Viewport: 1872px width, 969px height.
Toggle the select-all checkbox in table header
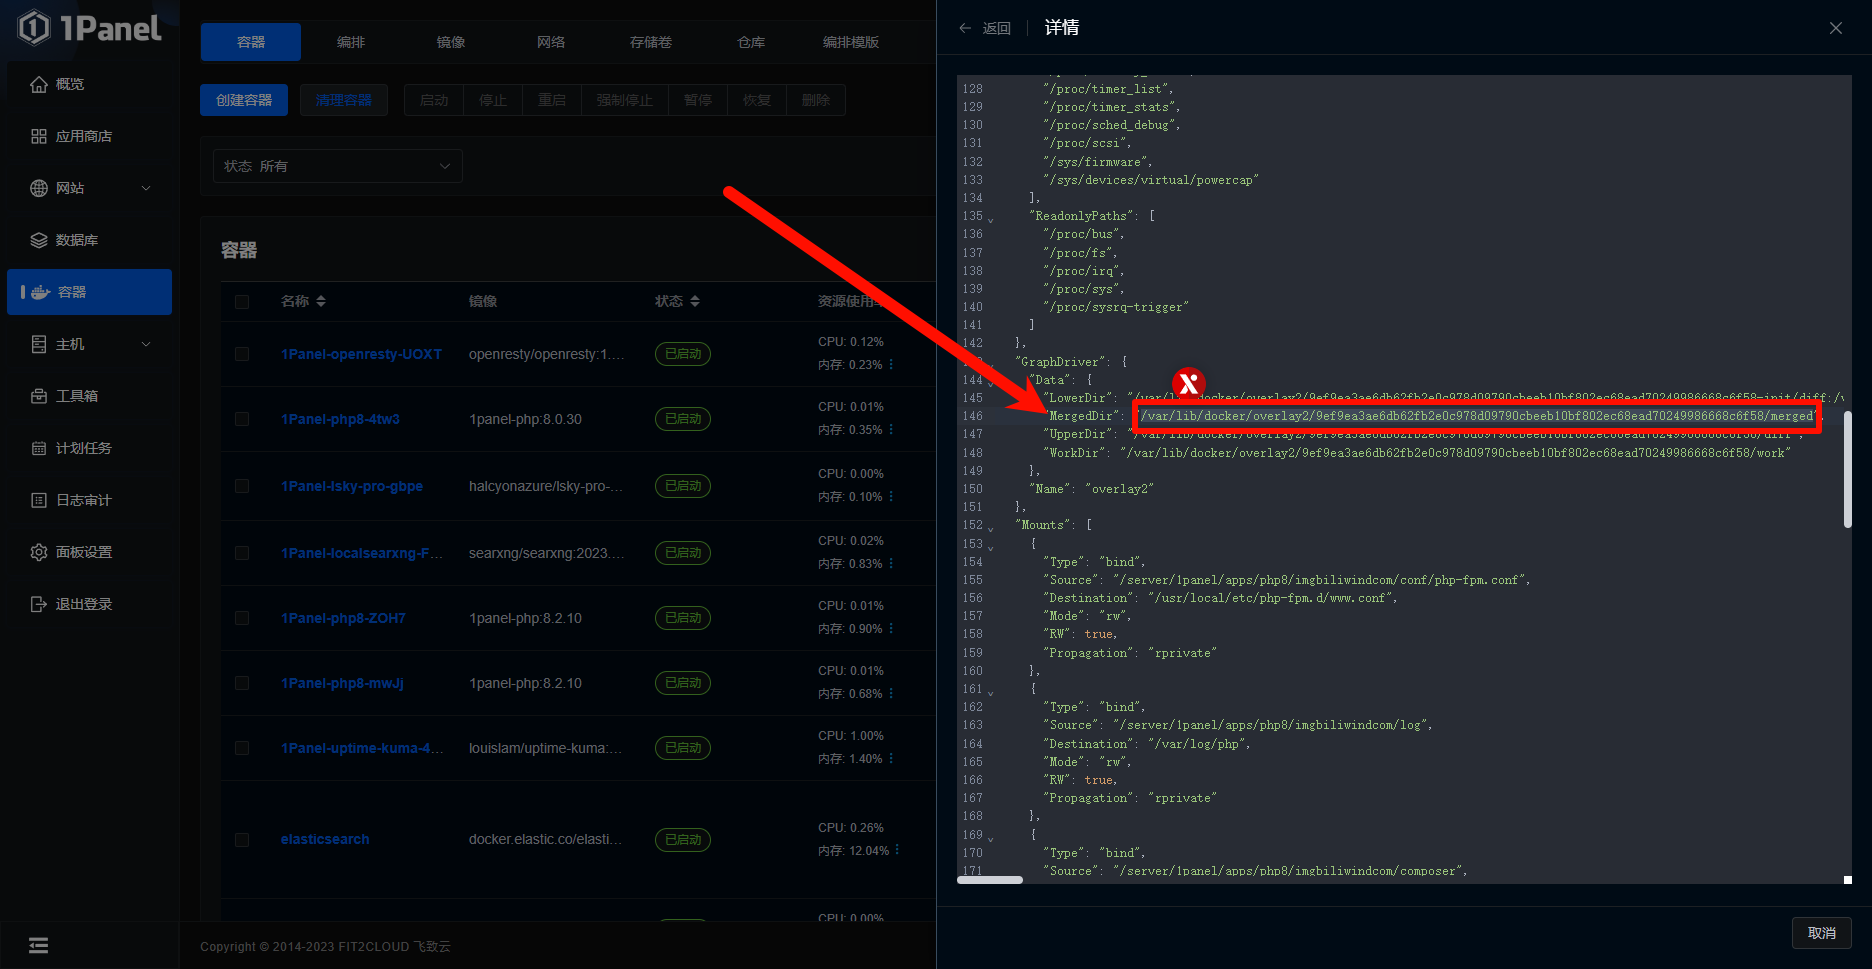tap(242, 301)
